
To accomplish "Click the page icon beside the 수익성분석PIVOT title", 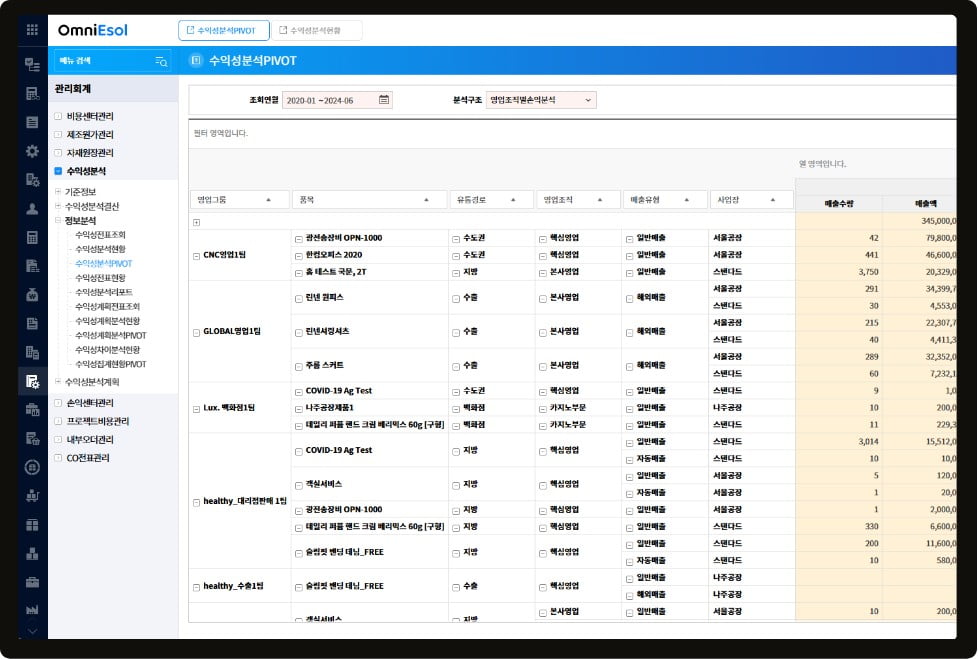I will click(x=196, y=60).
